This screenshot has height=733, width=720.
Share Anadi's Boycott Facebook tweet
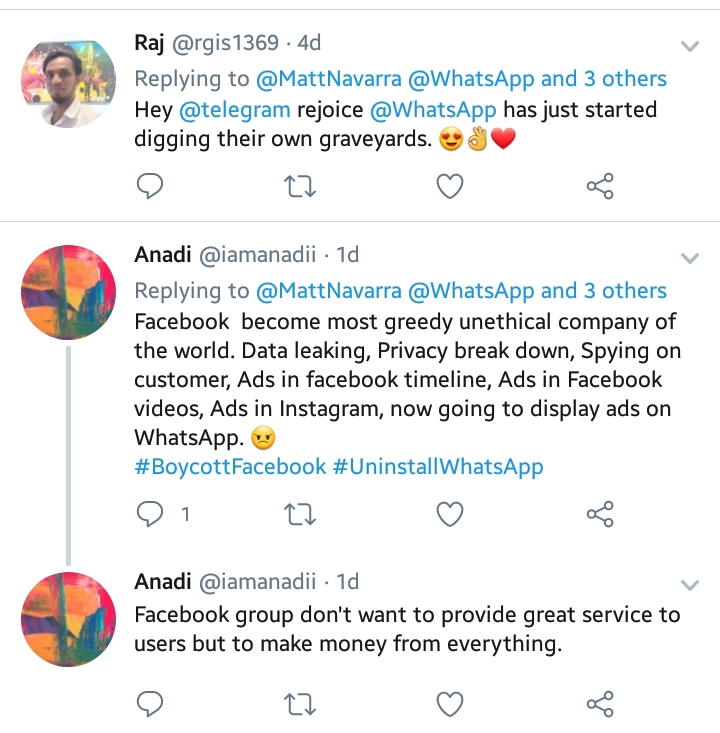pos(600,514)
